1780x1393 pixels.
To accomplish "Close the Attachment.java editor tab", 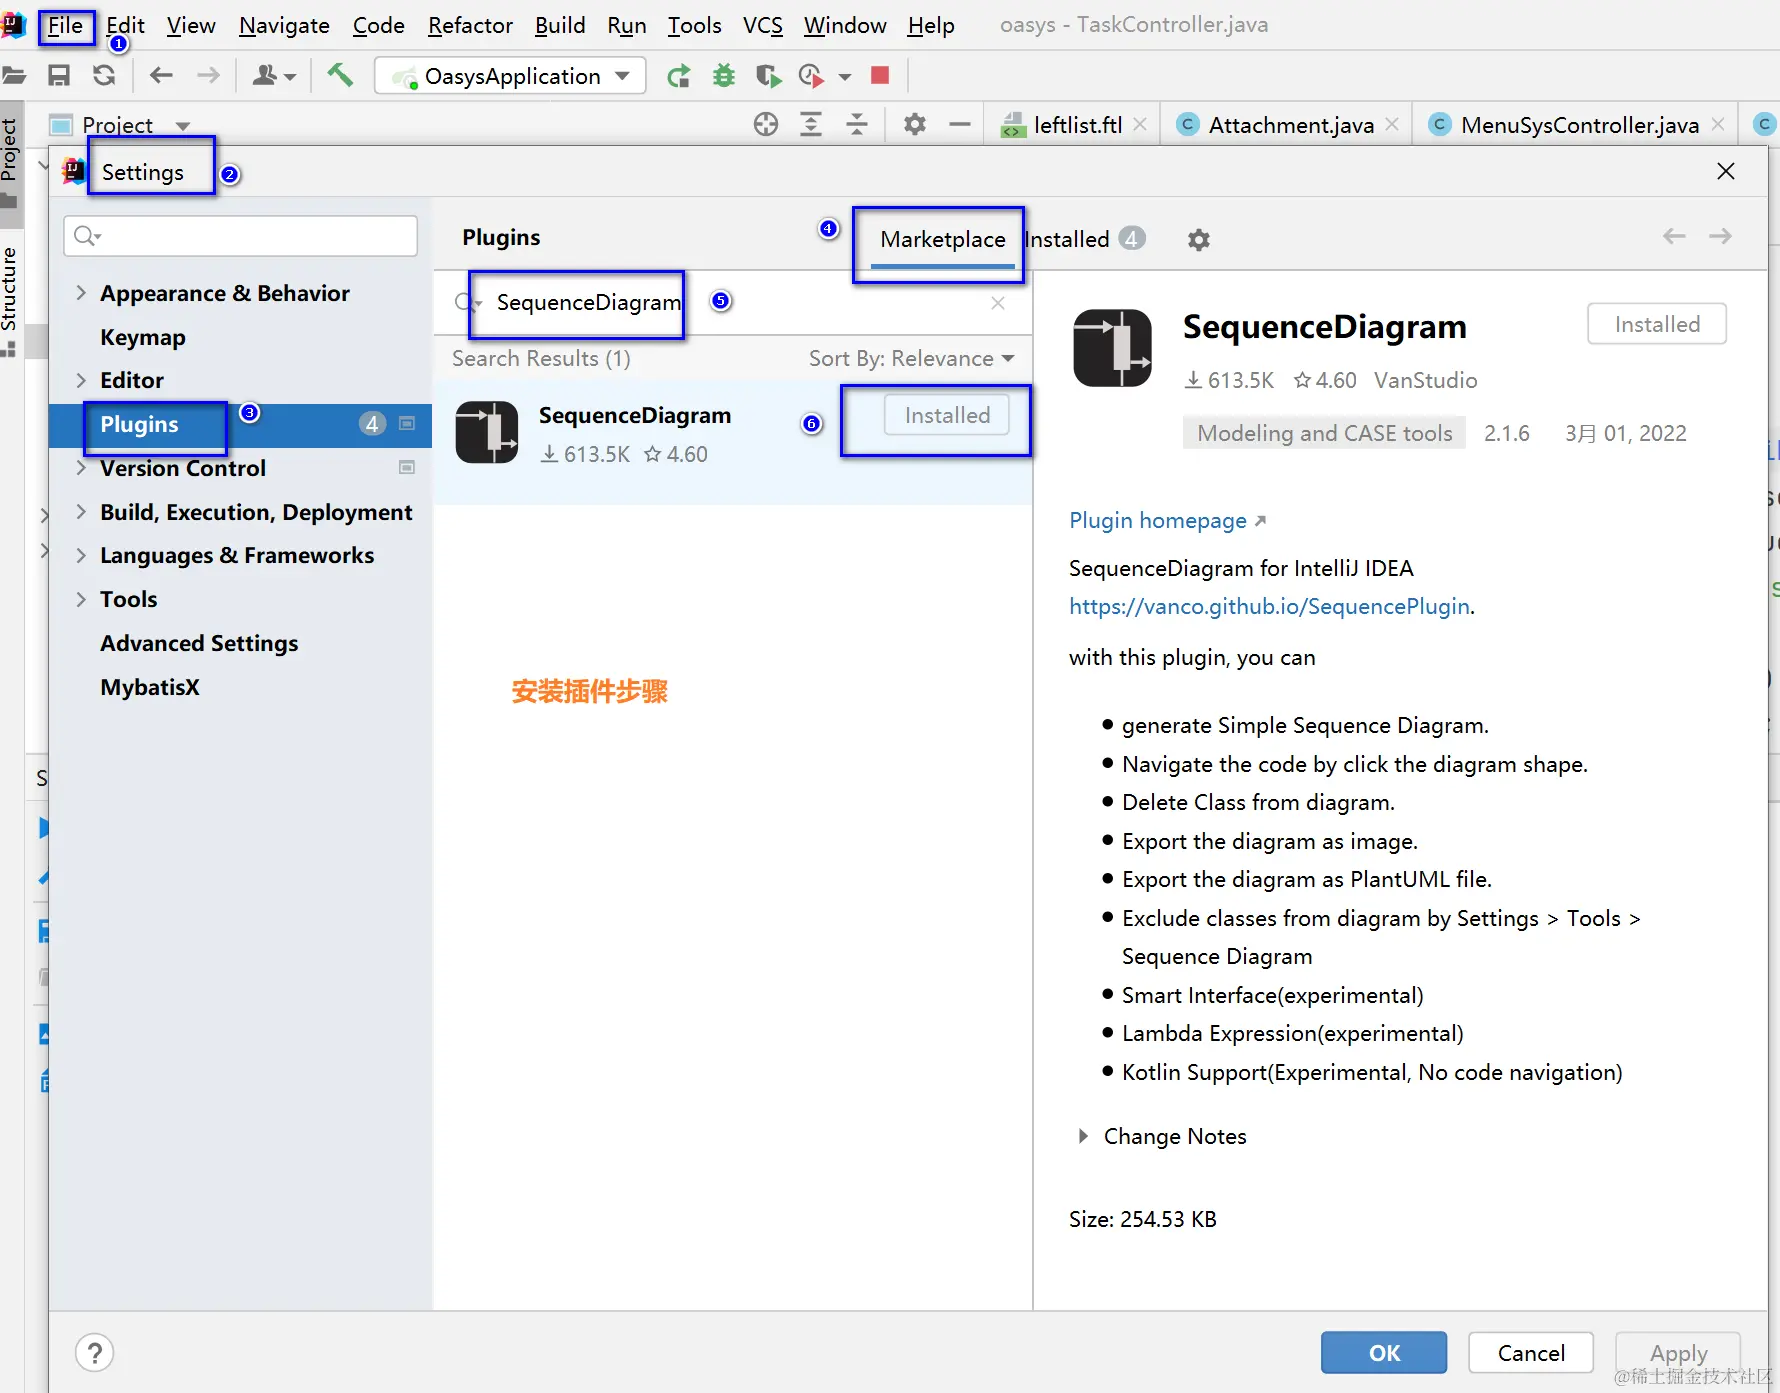I will [1392, 125].
